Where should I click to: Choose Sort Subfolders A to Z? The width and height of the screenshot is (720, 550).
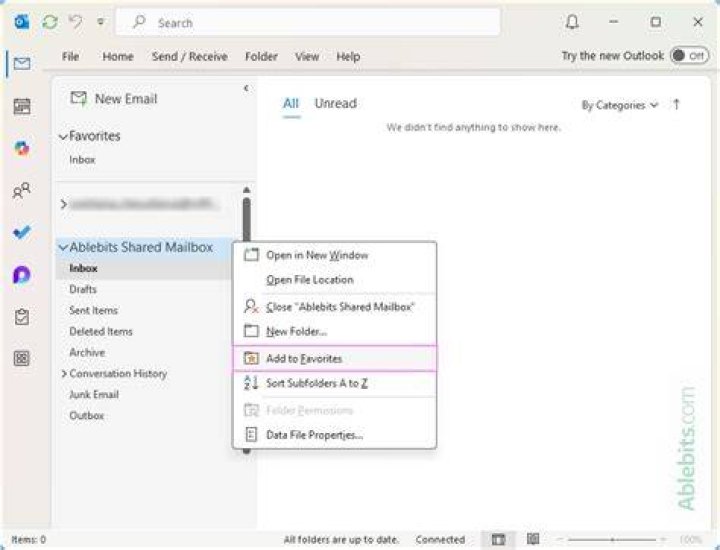point(335,383)
